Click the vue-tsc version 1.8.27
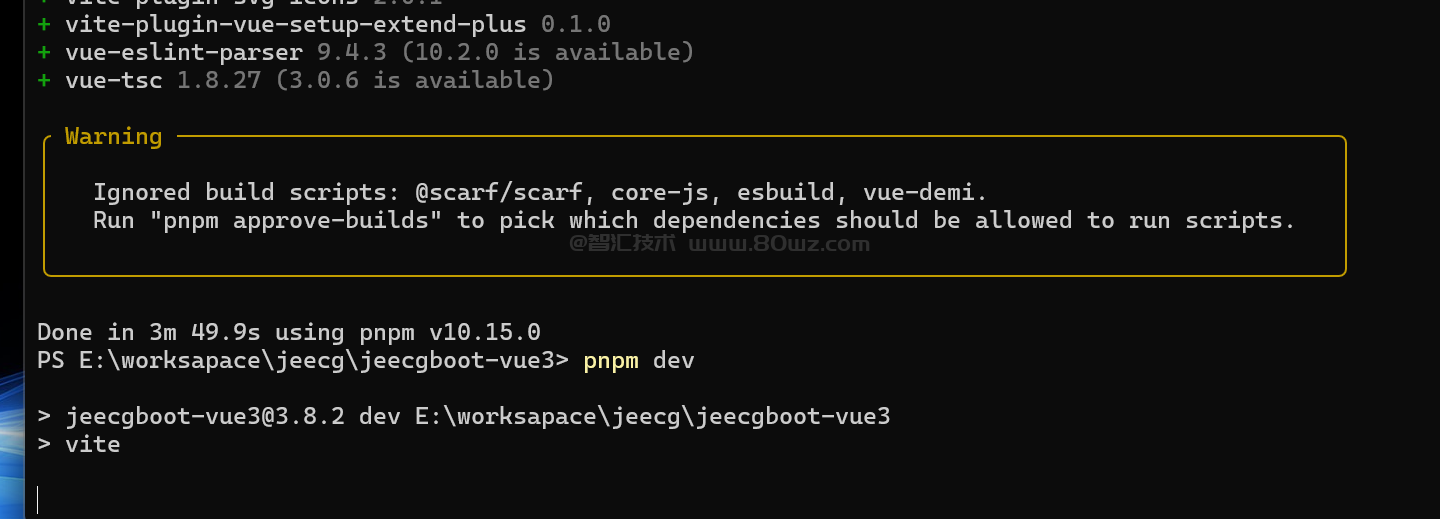This screenshot has width=1440, height=519. [x=219, y=80]
